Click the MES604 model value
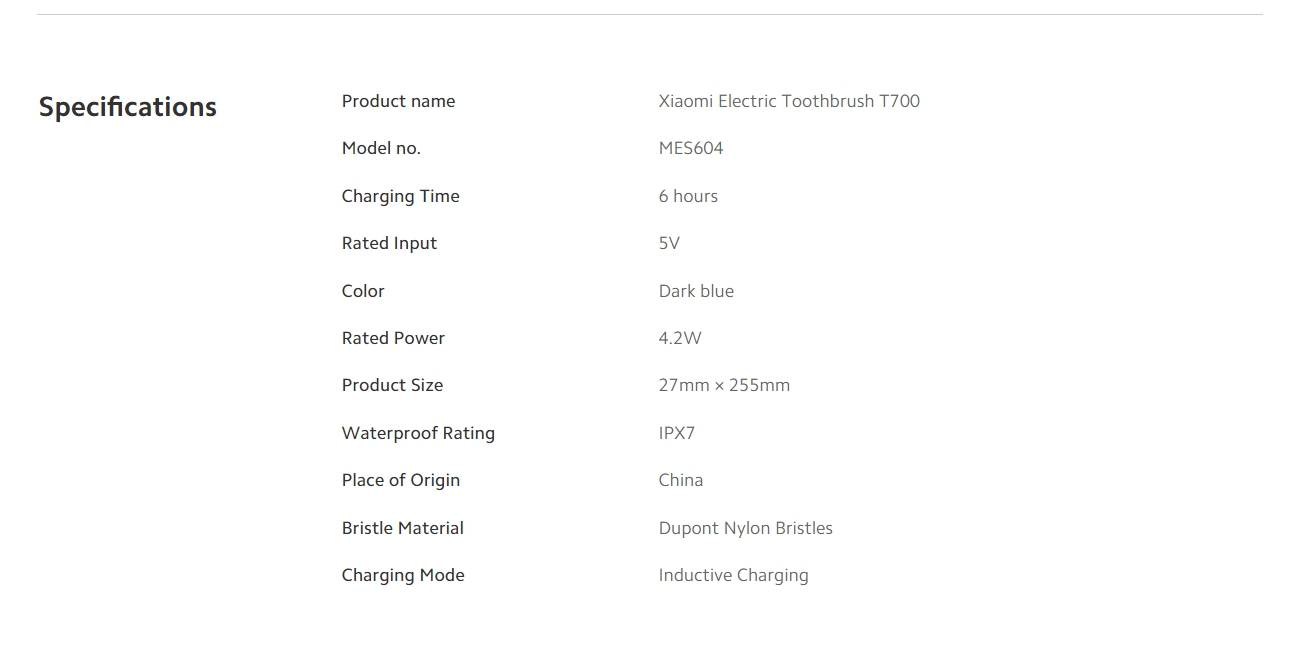 (x=691, y=148)
